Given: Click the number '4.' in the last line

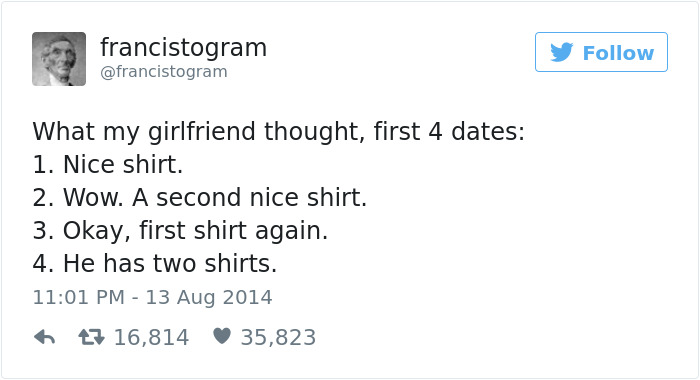Looking at the screenshot, I should pos(43,263).
